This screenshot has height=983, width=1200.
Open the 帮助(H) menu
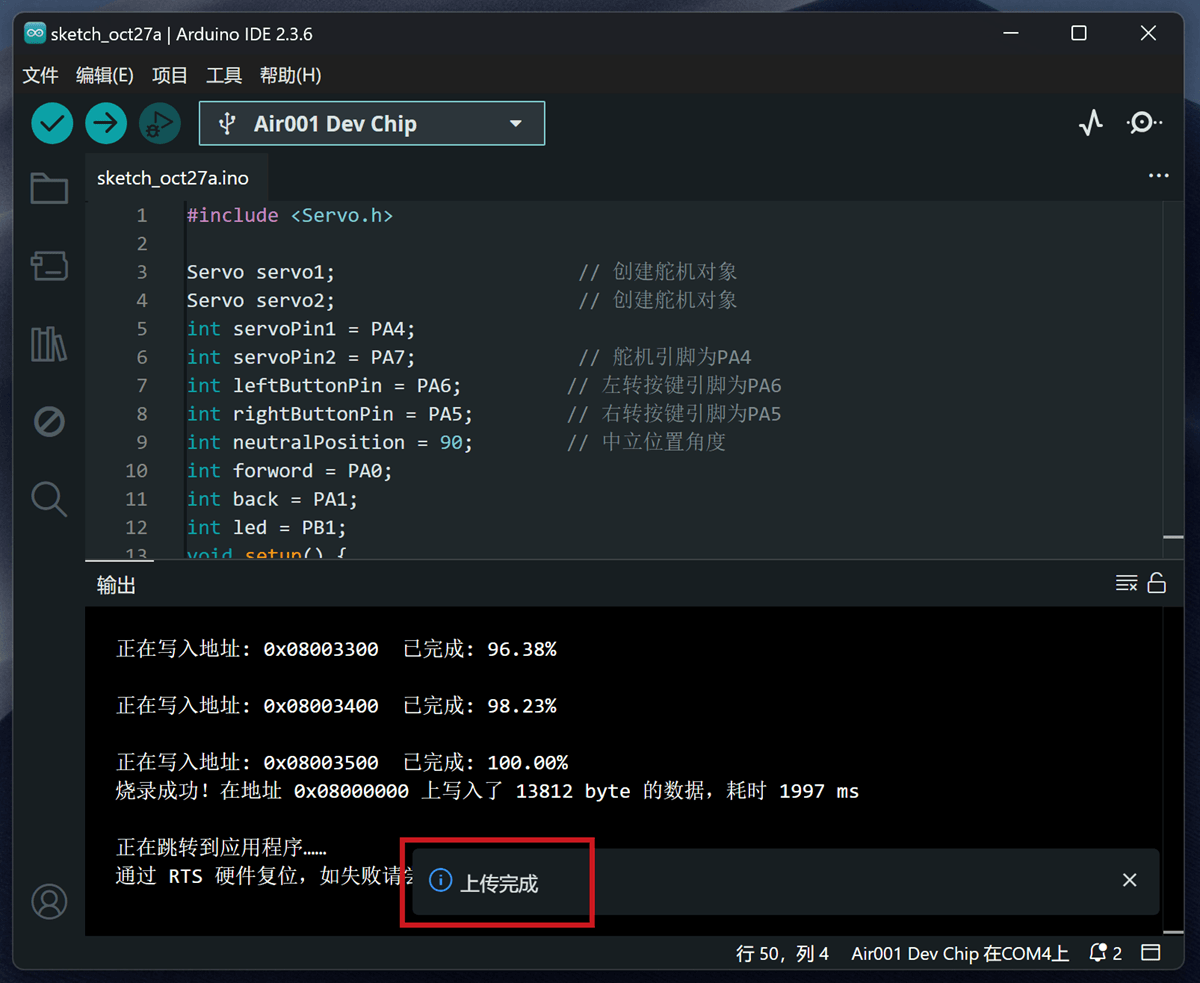pyautogui.click(x=291, y=75)
